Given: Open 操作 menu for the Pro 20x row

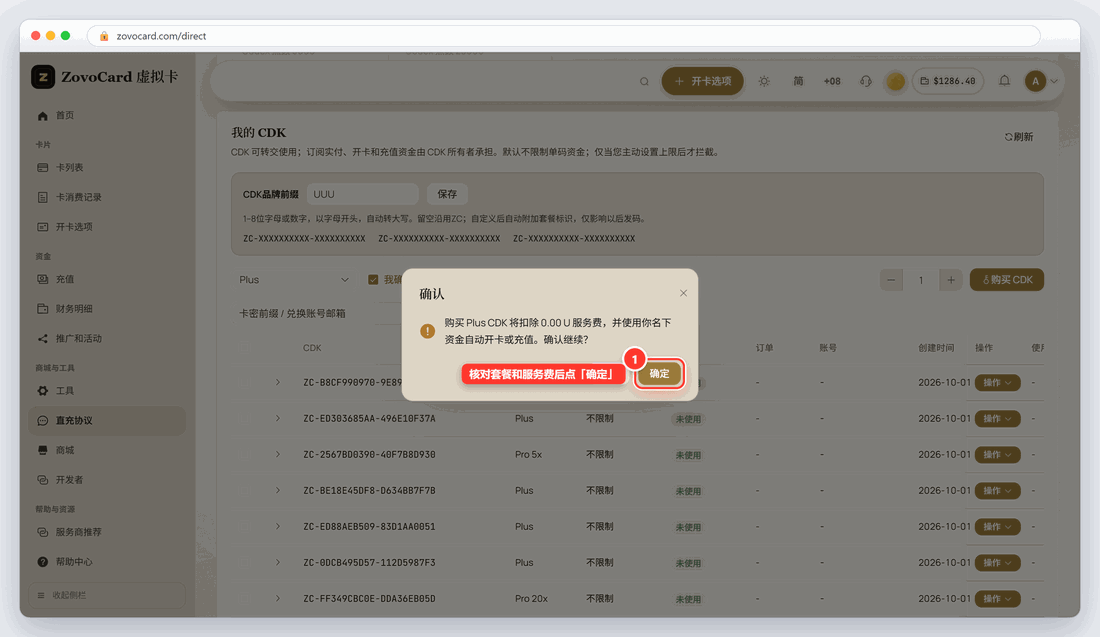Looking at the screenshot, I should pyautogui.click(x=997, y=598).
